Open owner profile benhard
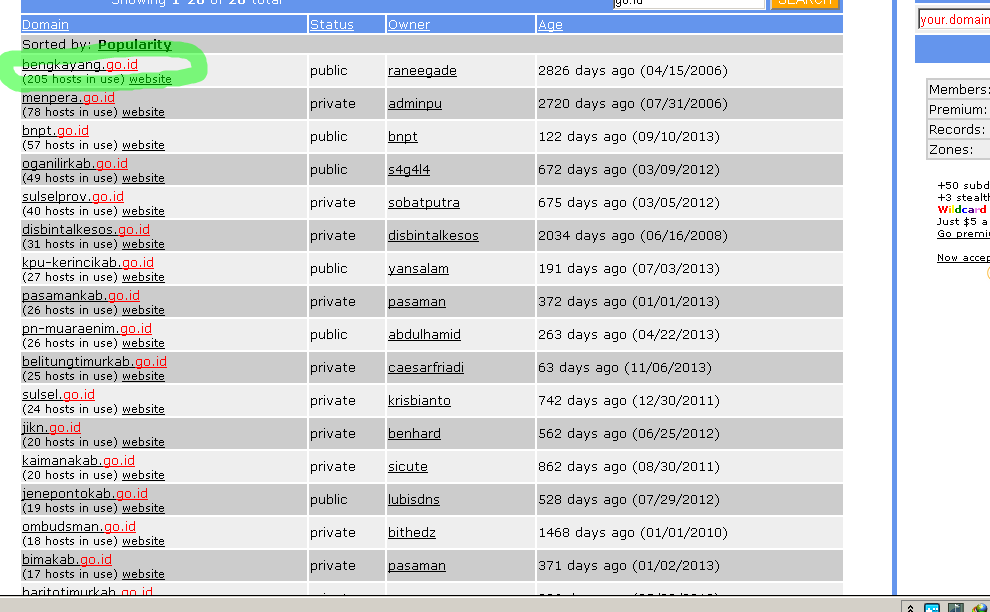The width and height of the screenshot is (990, 612). [x=414, y=433]
